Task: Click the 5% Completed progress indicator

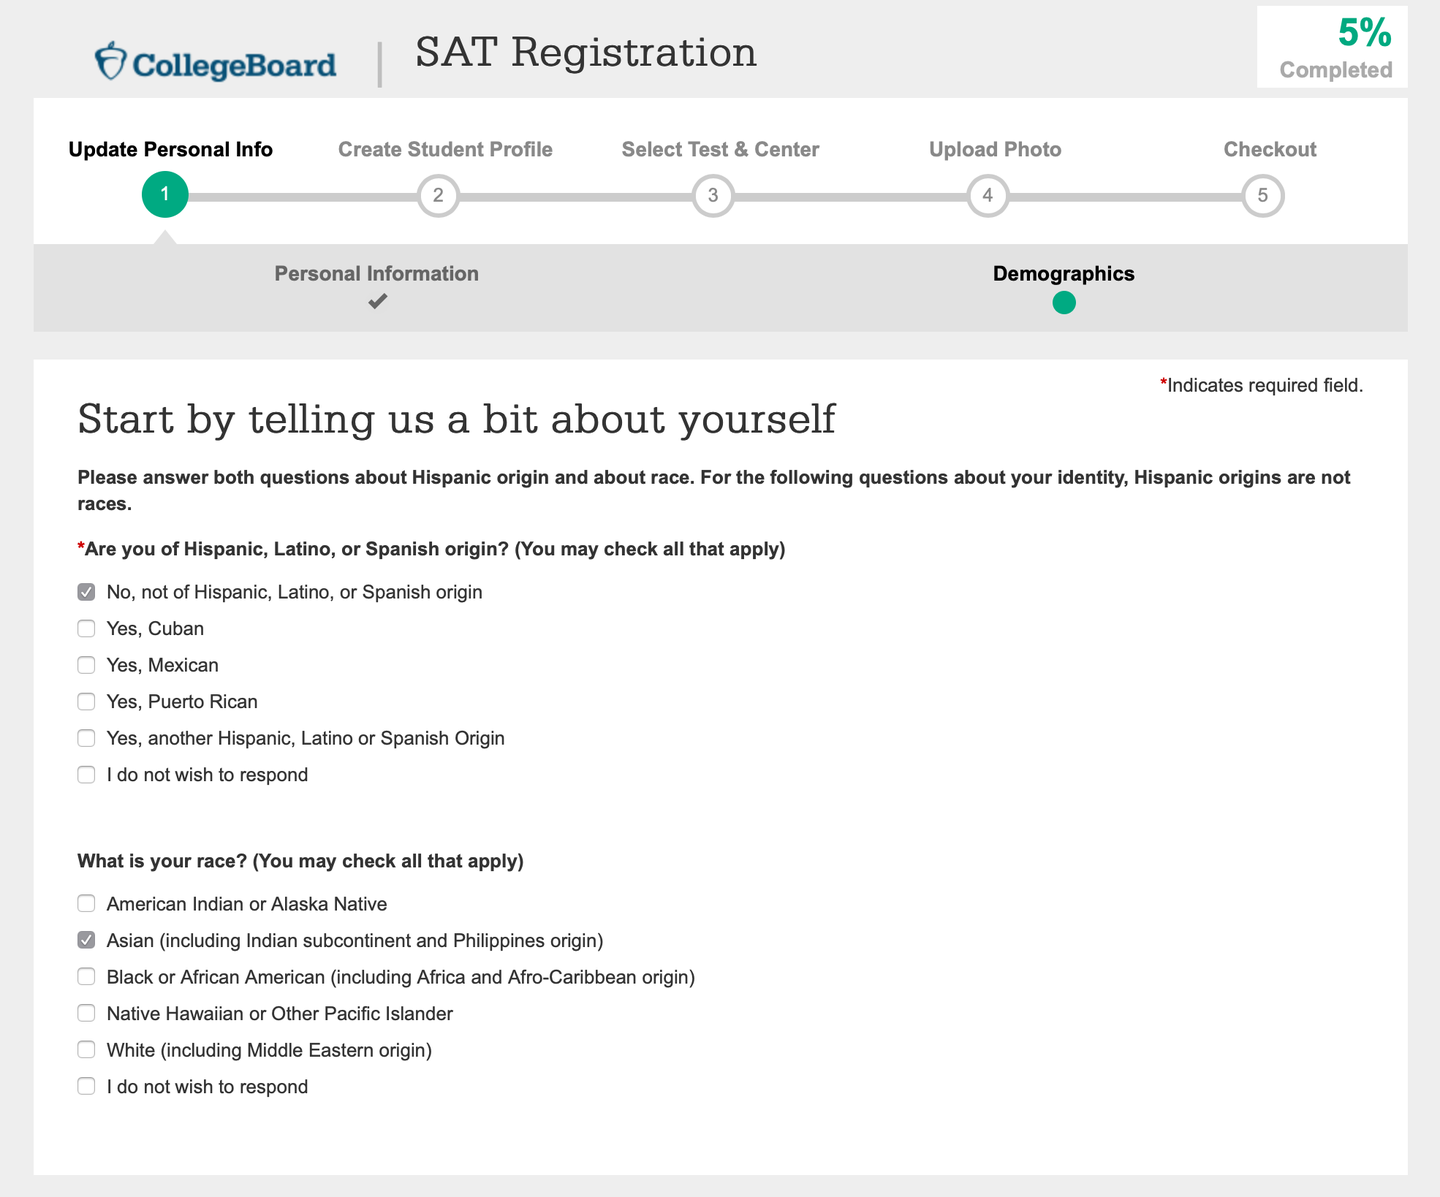Action: click(1333, 47)
